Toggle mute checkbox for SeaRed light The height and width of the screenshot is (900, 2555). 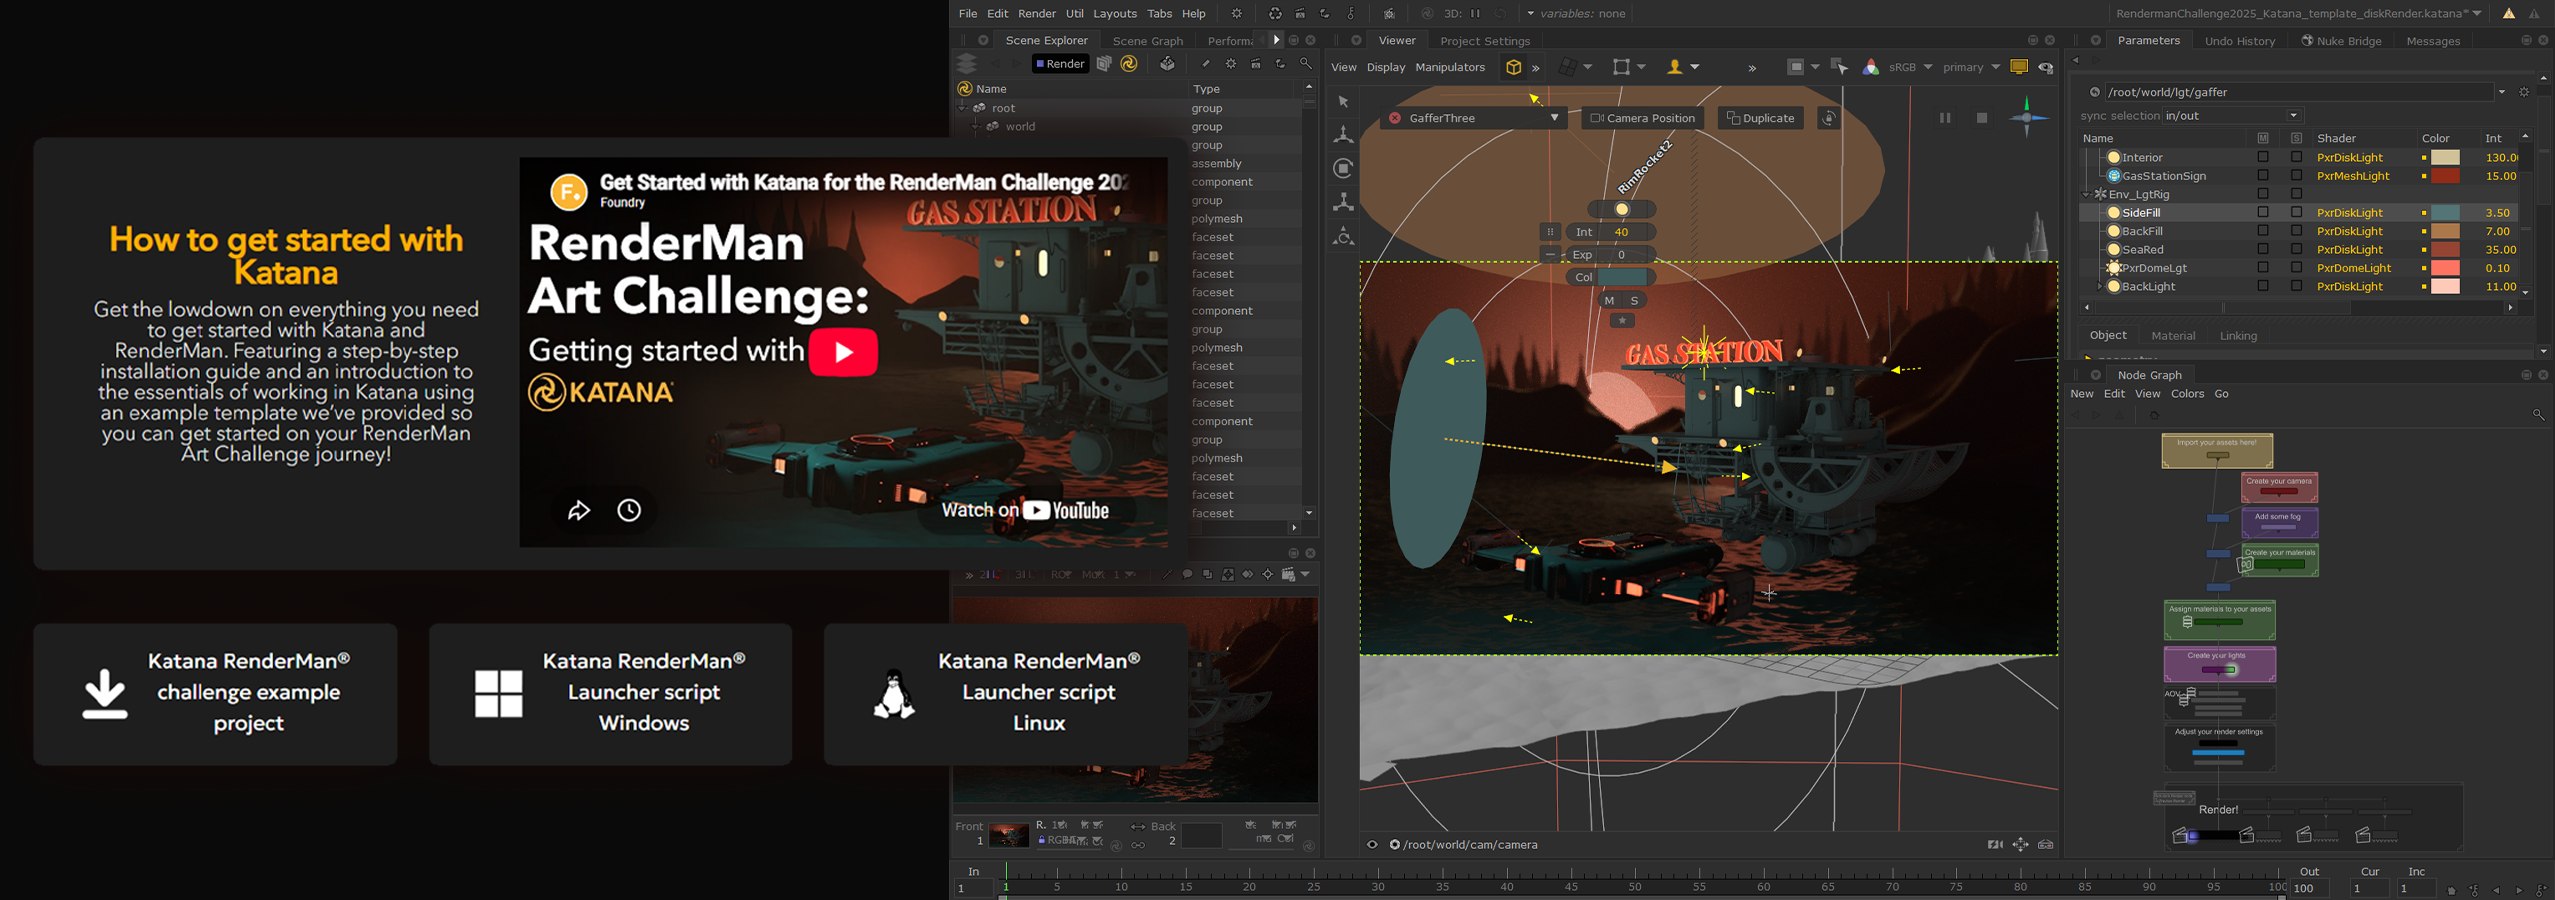(2263, 249)
